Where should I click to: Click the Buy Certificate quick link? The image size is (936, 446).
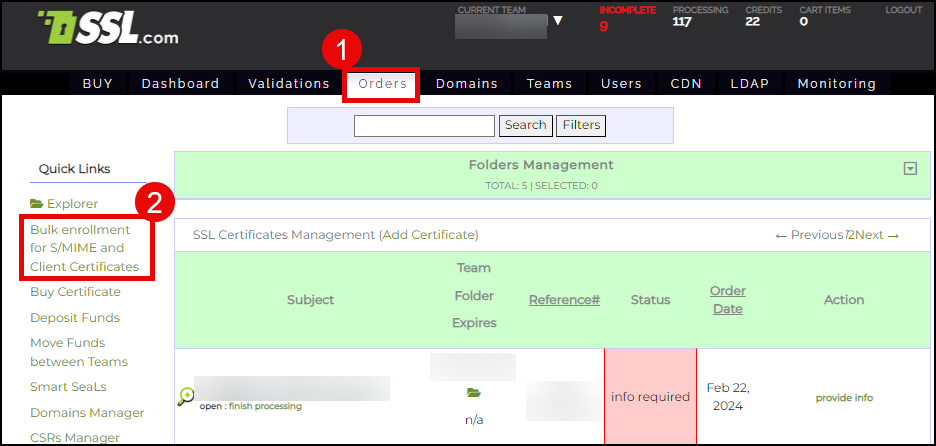(75, 292)
